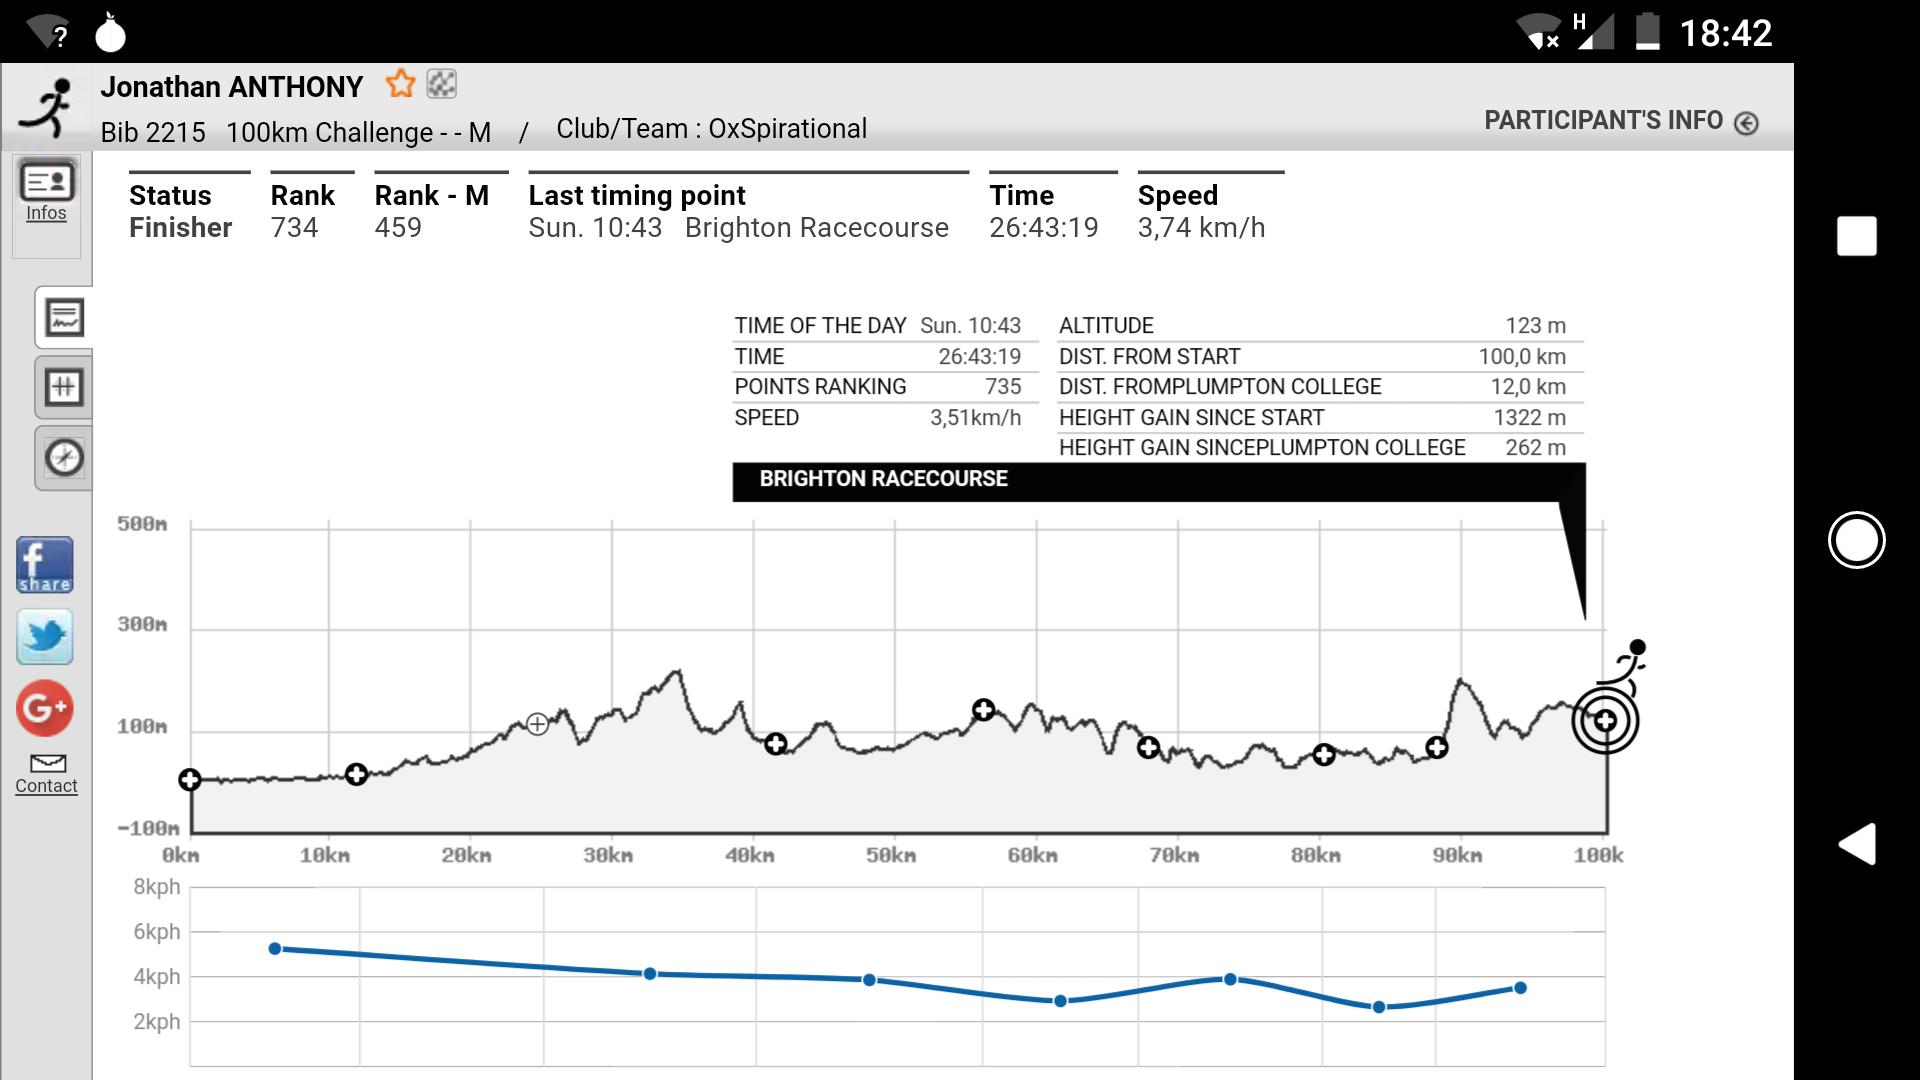
Task: Select the gray checkpoint marker near 25km
Action: [537, 724]
